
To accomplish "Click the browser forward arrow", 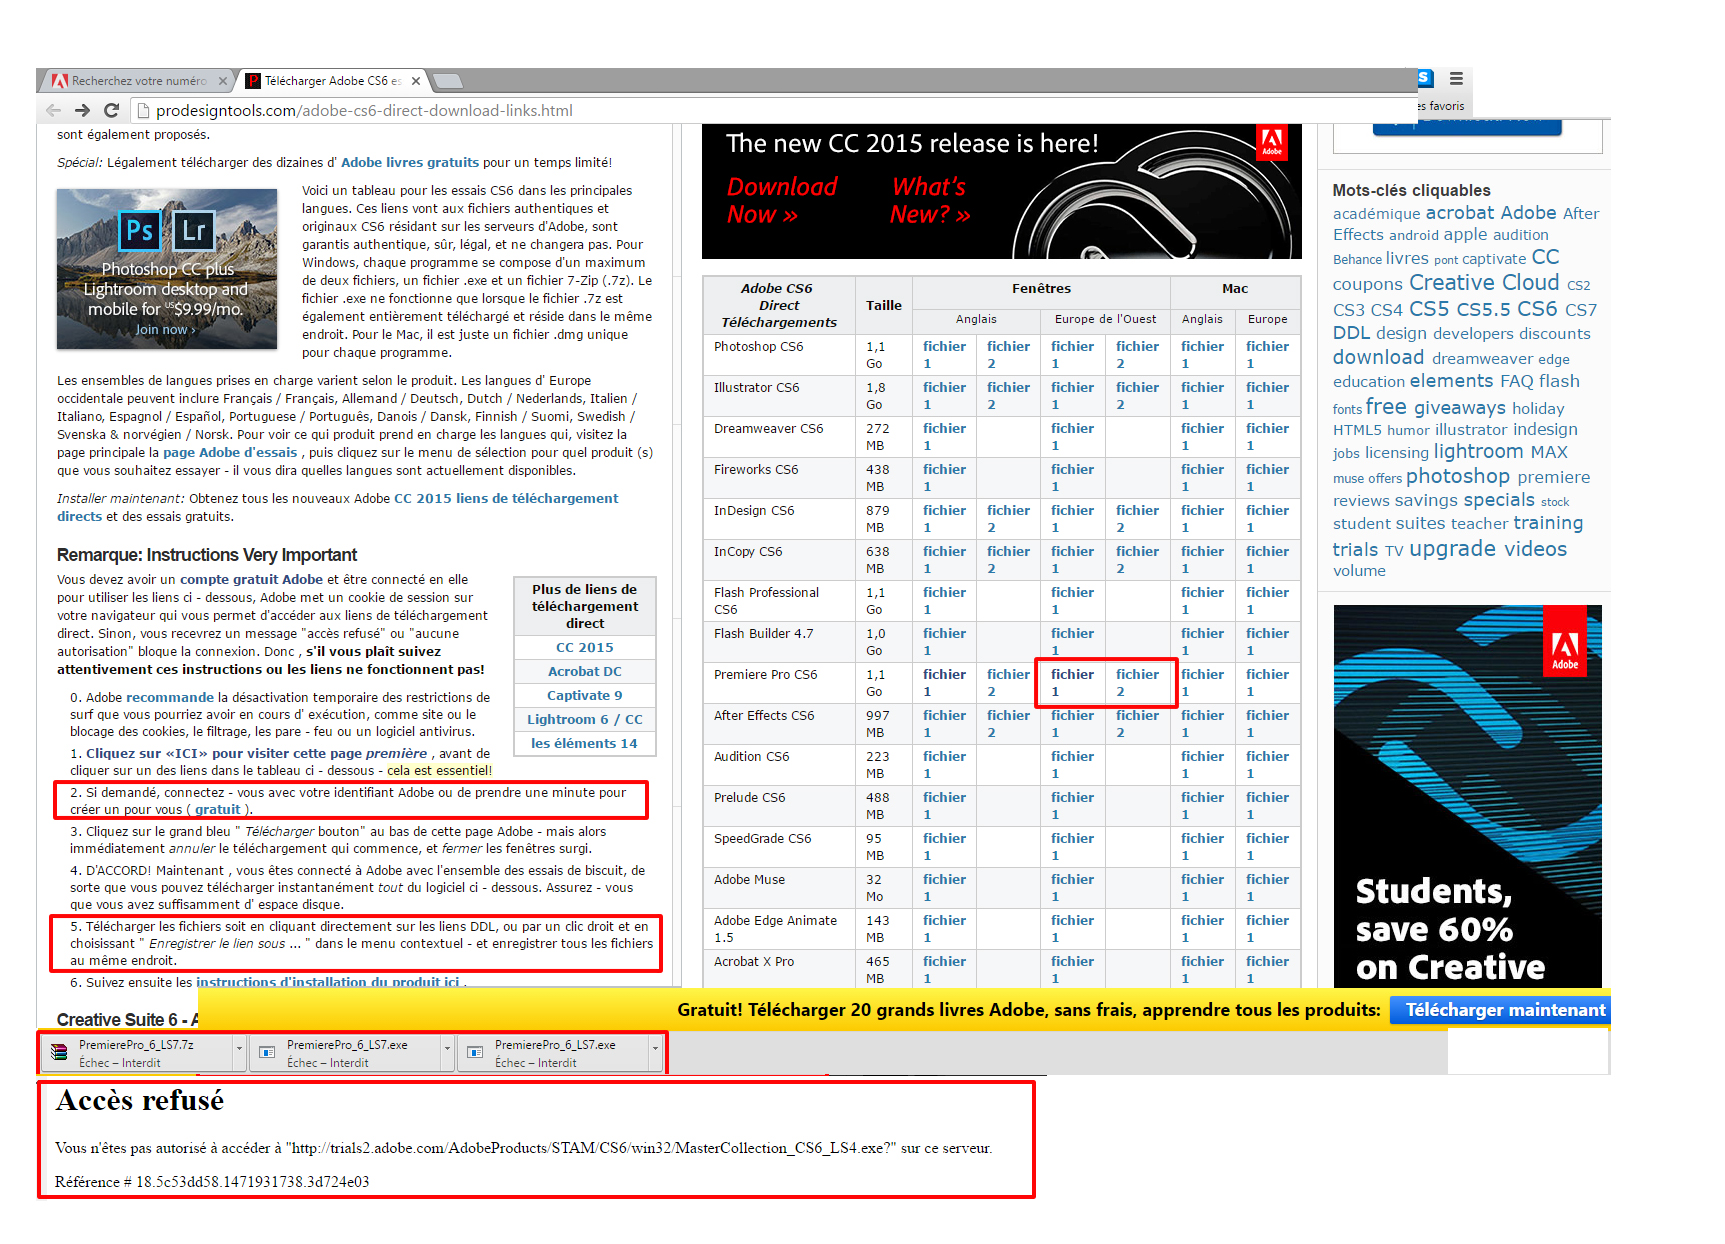I will pyautogui.click(x=83, y=111).
